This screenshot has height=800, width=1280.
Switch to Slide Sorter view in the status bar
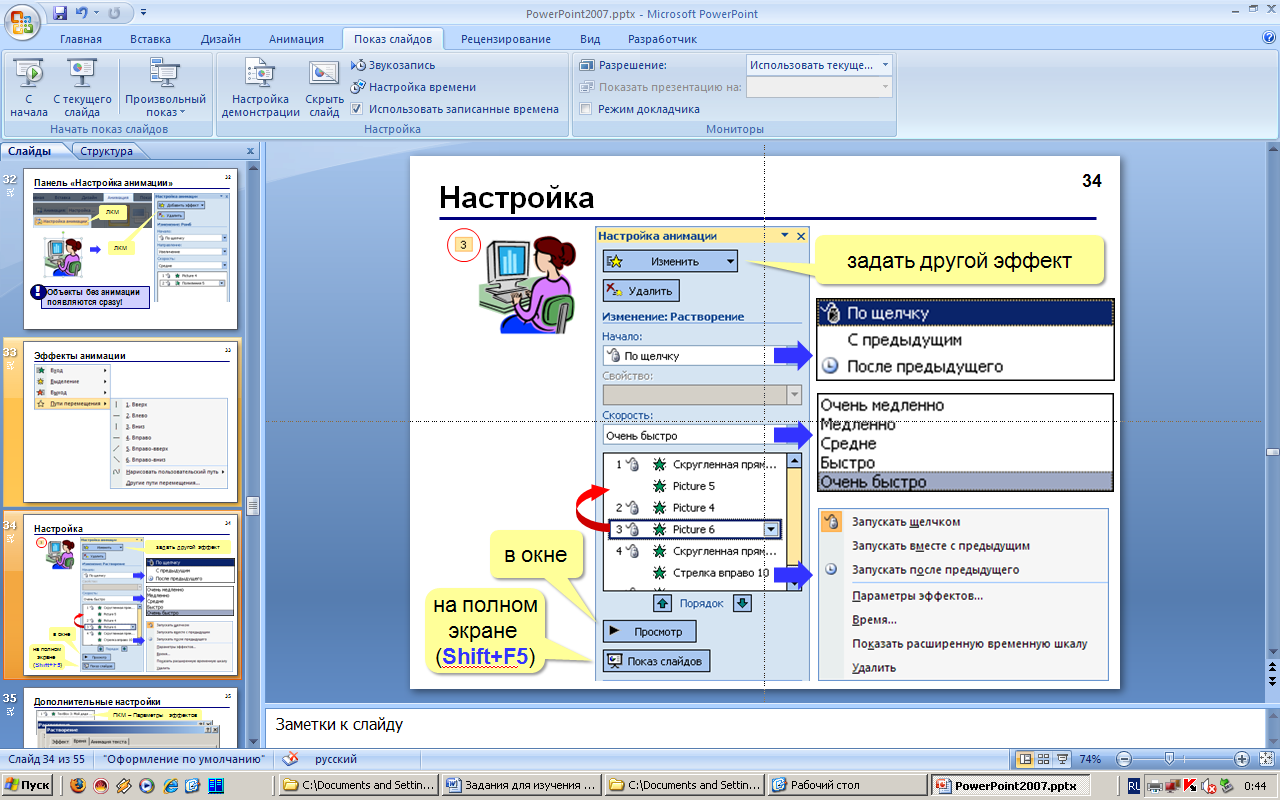click(x=1043, y=759)
